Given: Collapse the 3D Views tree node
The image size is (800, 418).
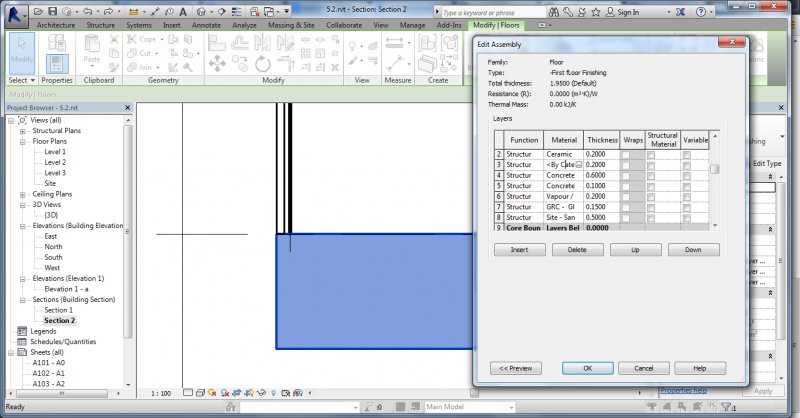Looking at the screenshot, I should 22,205.
